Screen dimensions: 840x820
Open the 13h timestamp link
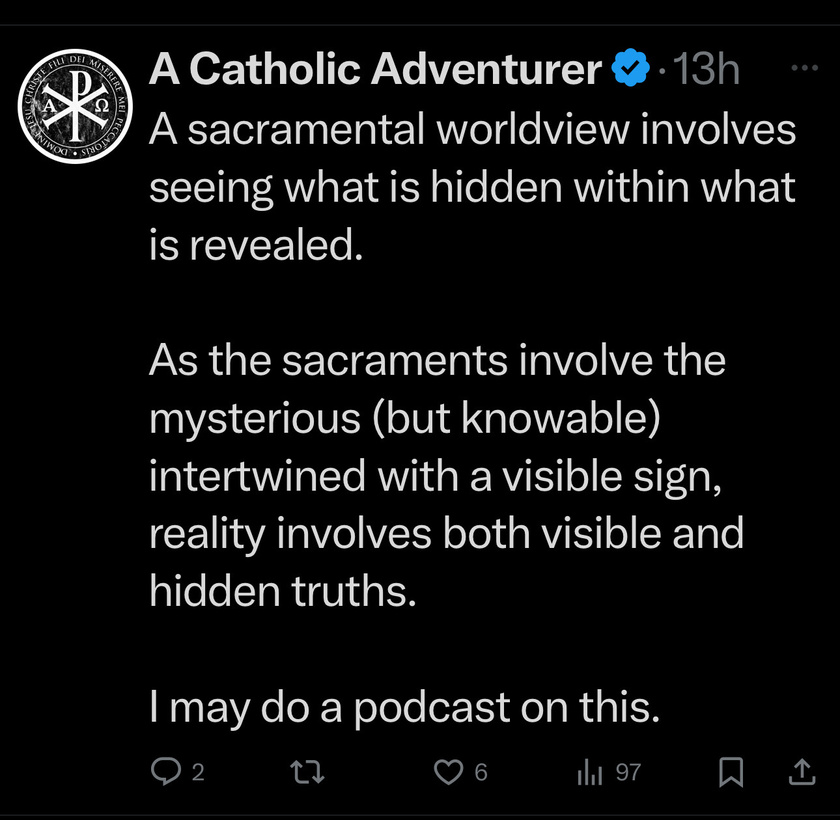706,69
